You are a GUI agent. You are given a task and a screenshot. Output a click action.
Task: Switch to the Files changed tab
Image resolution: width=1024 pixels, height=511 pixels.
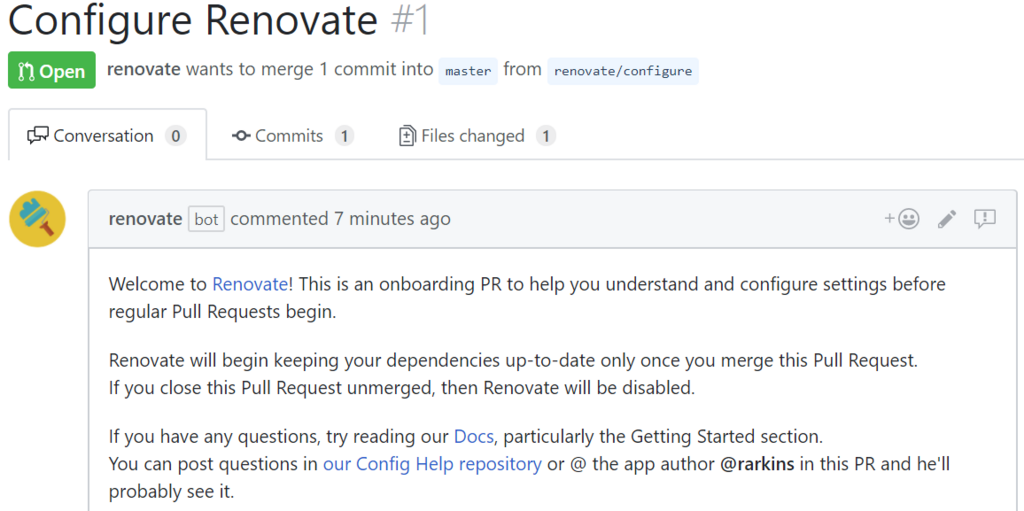click(x=477, y=136)
